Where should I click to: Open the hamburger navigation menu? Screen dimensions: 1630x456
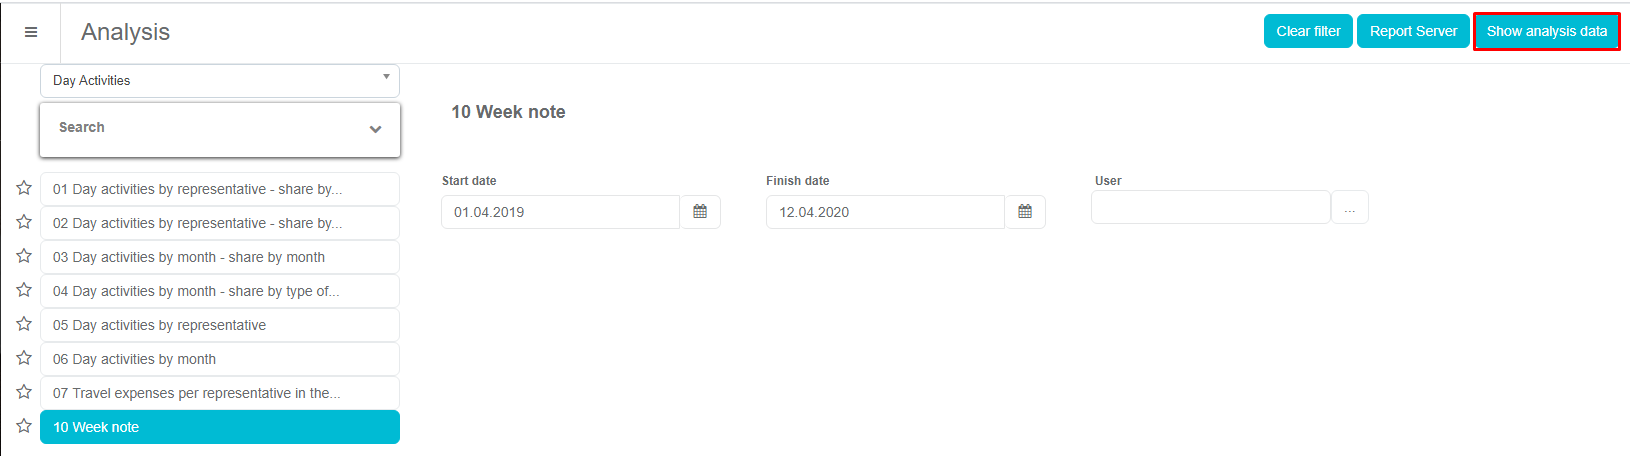click(31, 32)
